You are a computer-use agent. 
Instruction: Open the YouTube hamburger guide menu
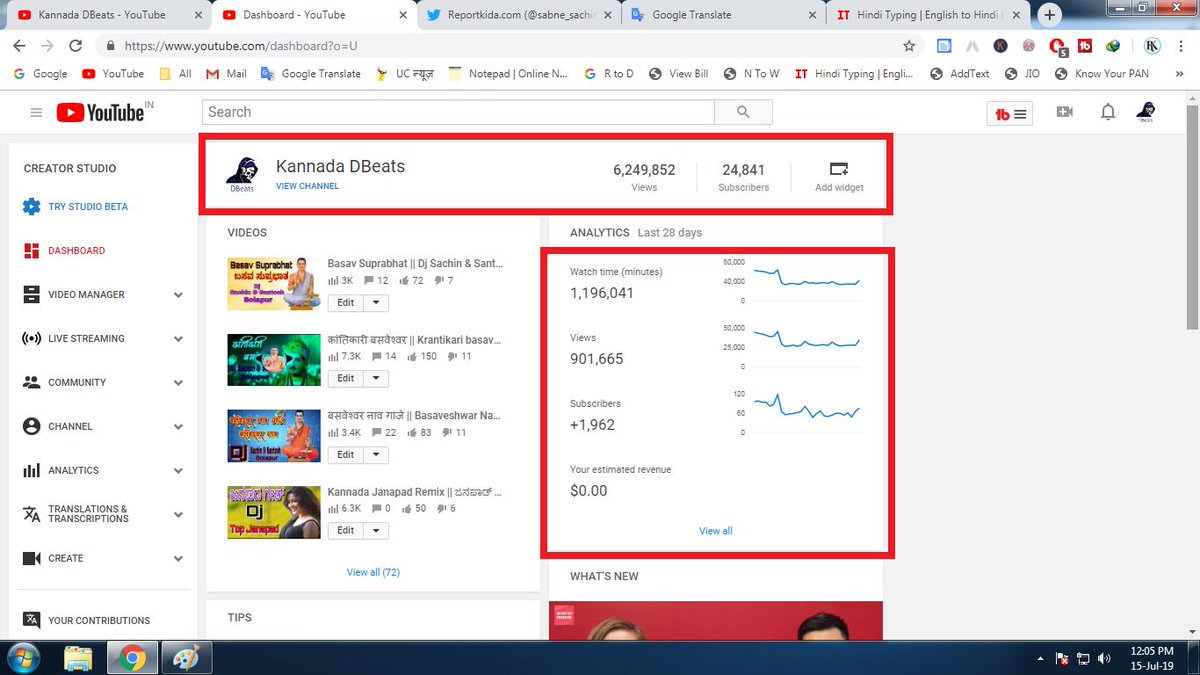coord(36,113)
